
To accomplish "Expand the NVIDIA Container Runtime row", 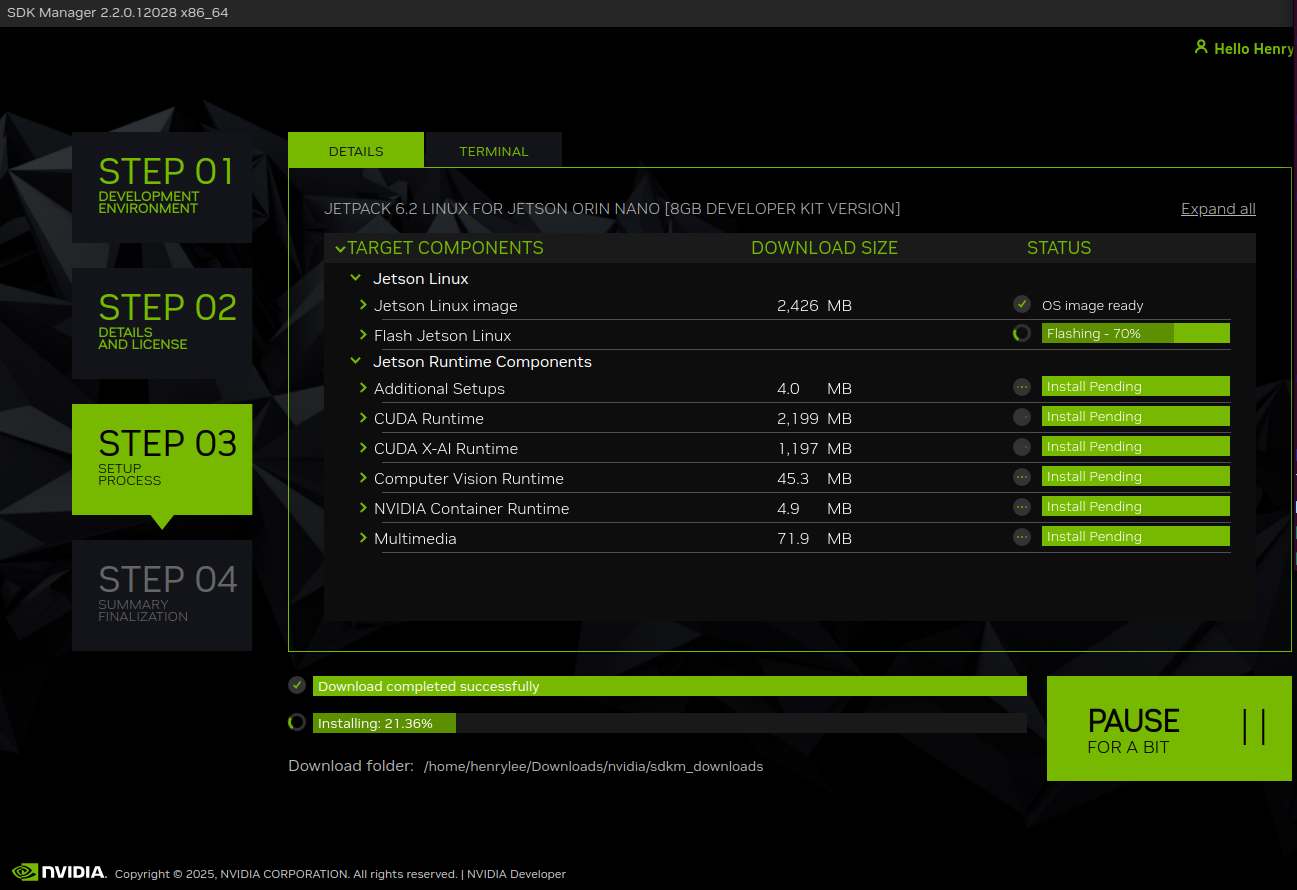I will click(363, 508).
